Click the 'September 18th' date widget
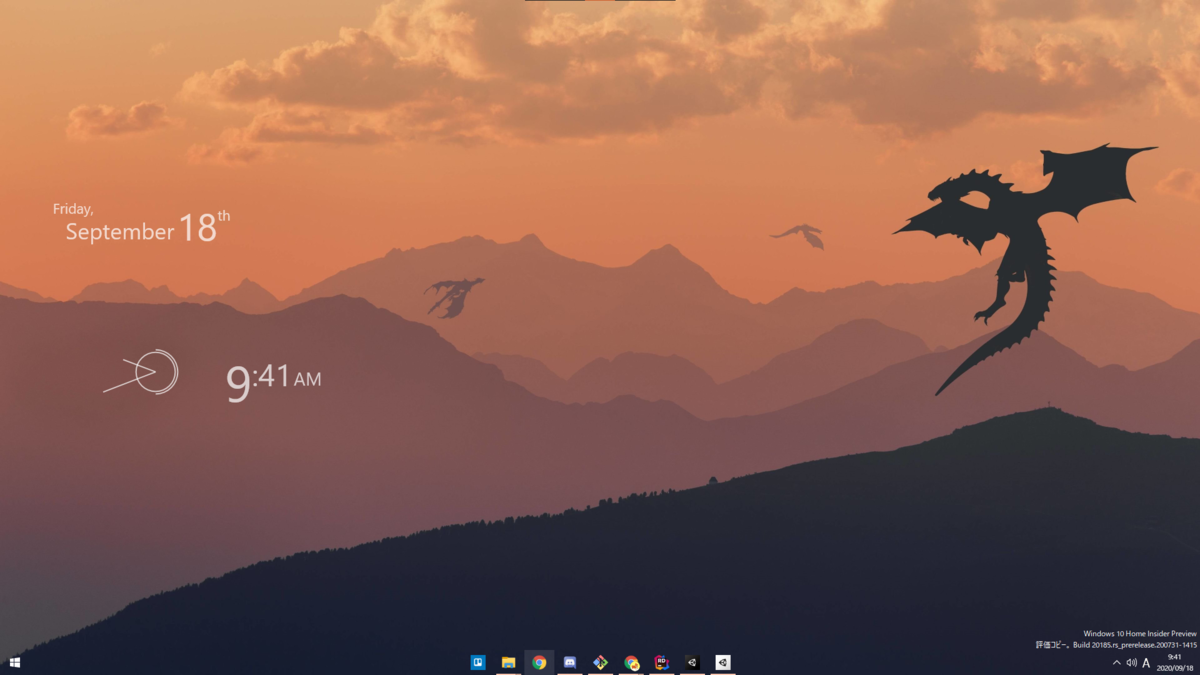Screen dimensions: 1200x675 pos(148,229)
